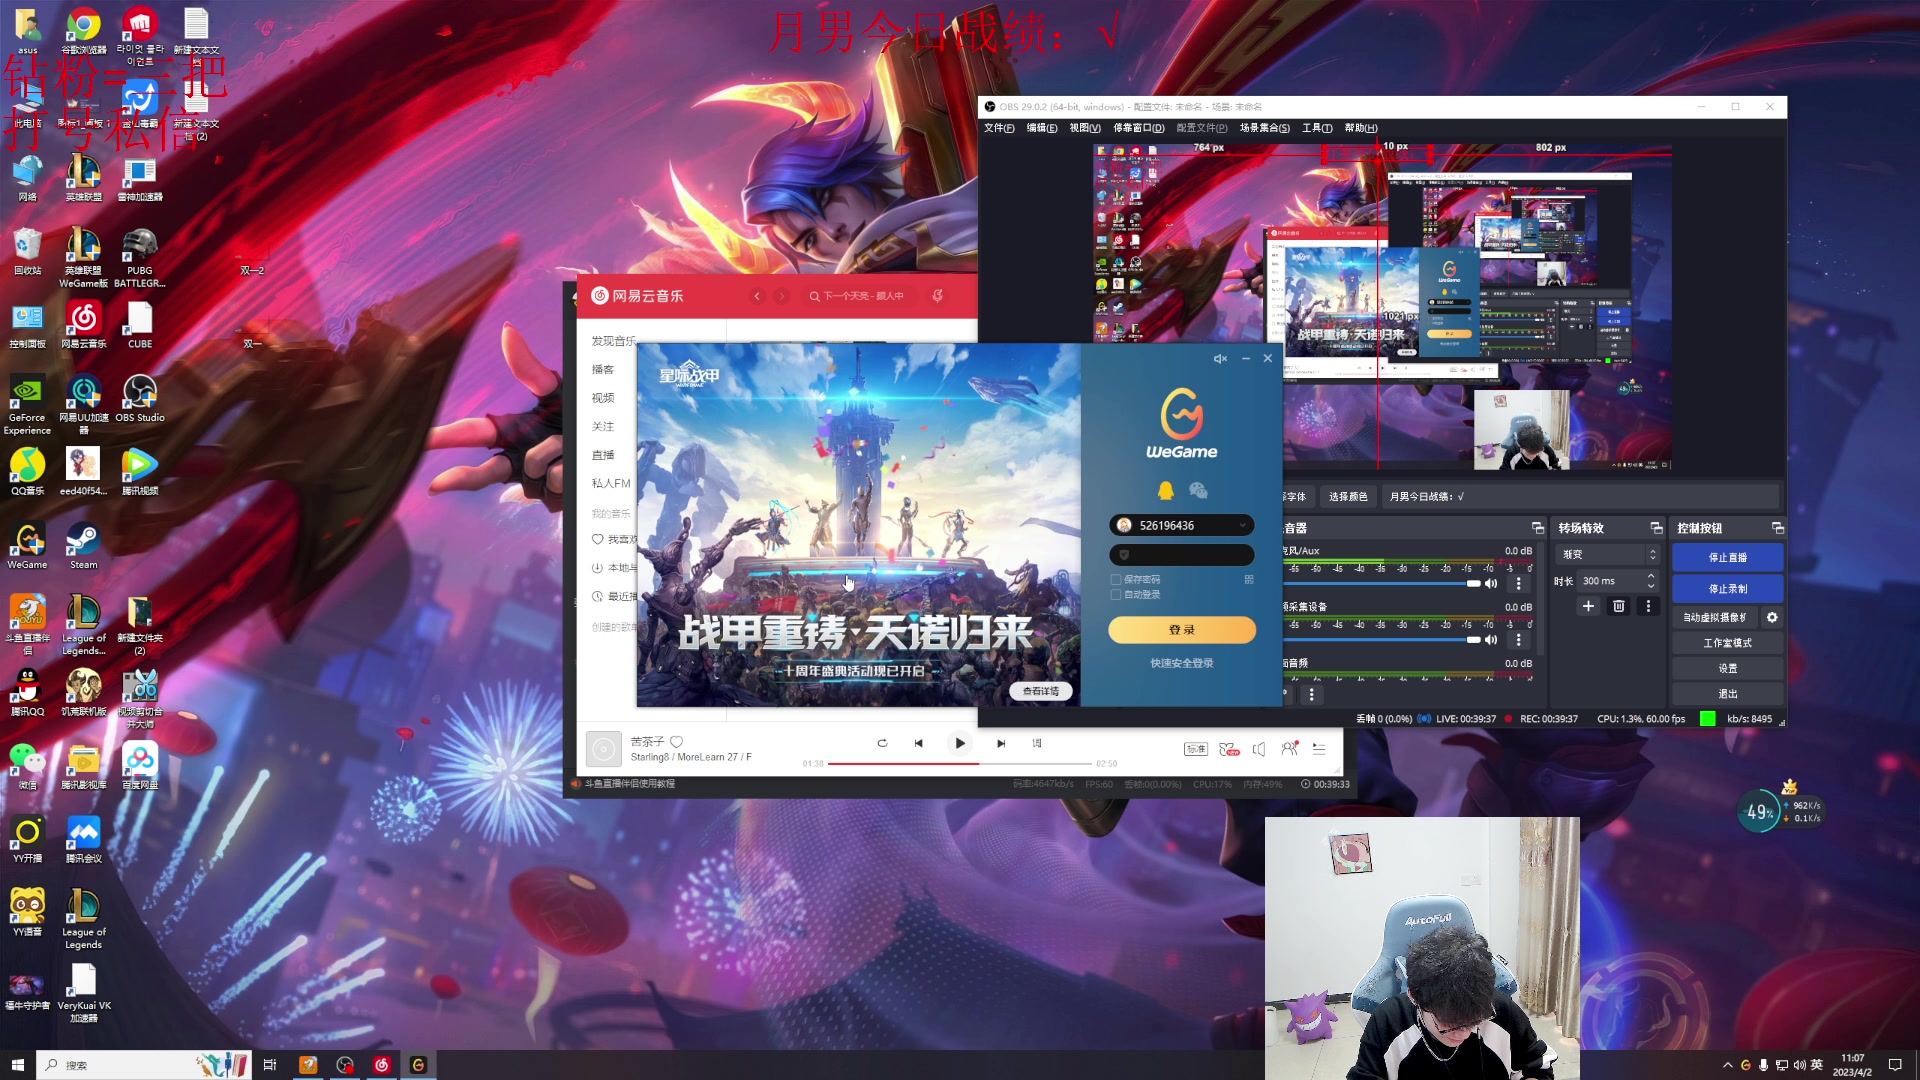Skip to next track in NetEase Music

point(1001,743)
